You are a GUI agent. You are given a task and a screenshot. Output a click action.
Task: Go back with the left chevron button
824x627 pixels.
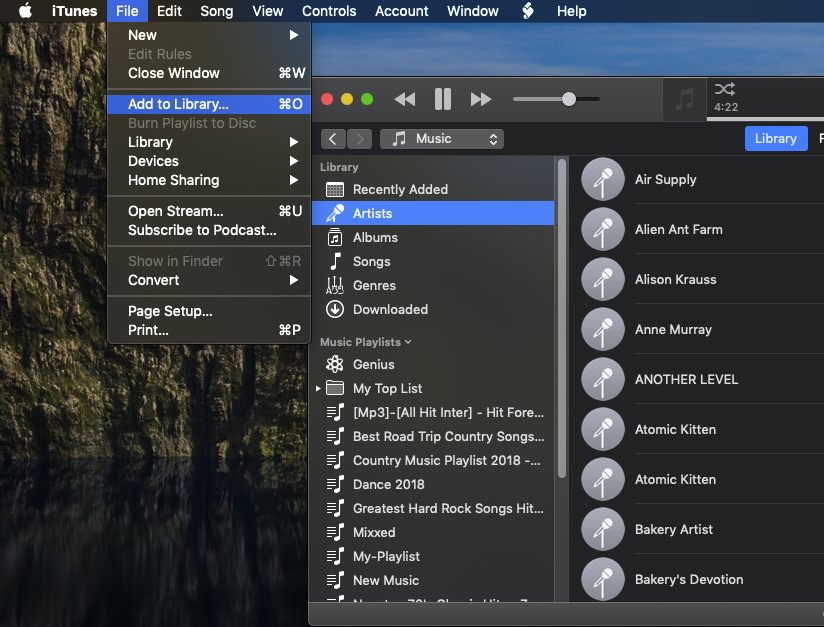(333, 139)
